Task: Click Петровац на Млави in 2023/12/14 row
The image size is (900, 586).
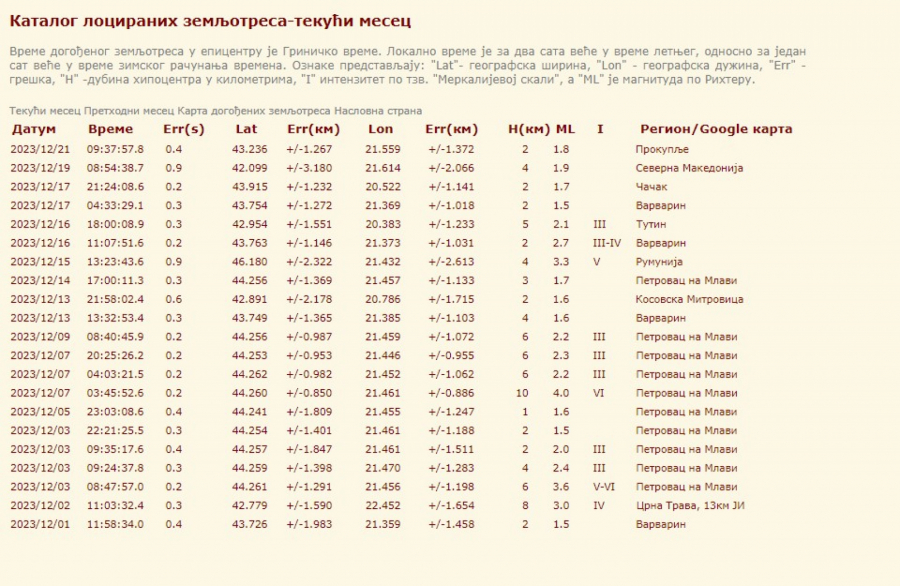Action: (687, 281)
